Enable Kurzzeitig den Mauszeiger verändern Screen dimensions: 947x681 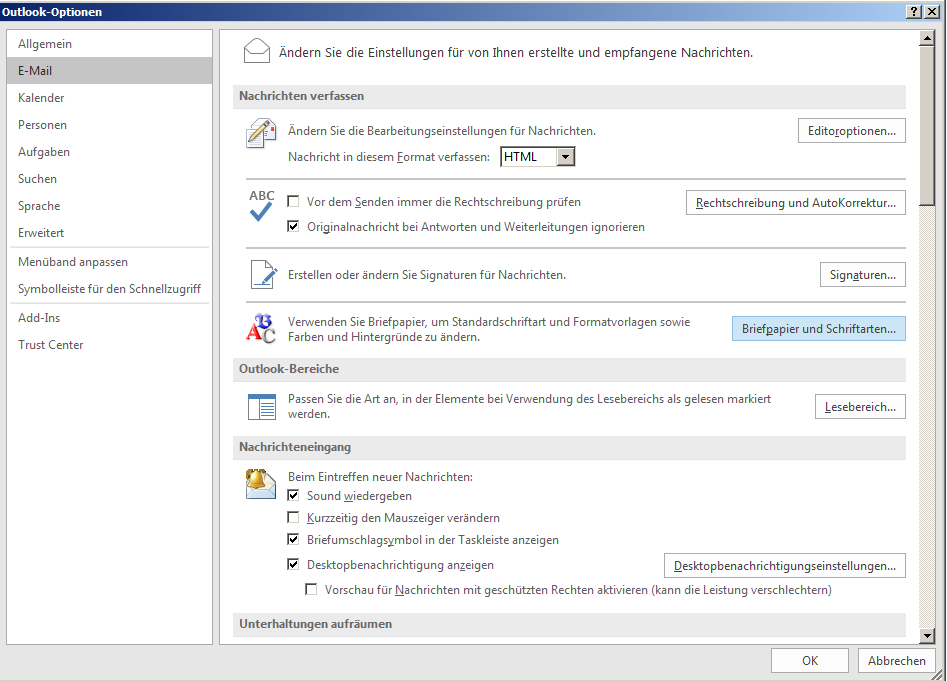(x=294, y=517)
